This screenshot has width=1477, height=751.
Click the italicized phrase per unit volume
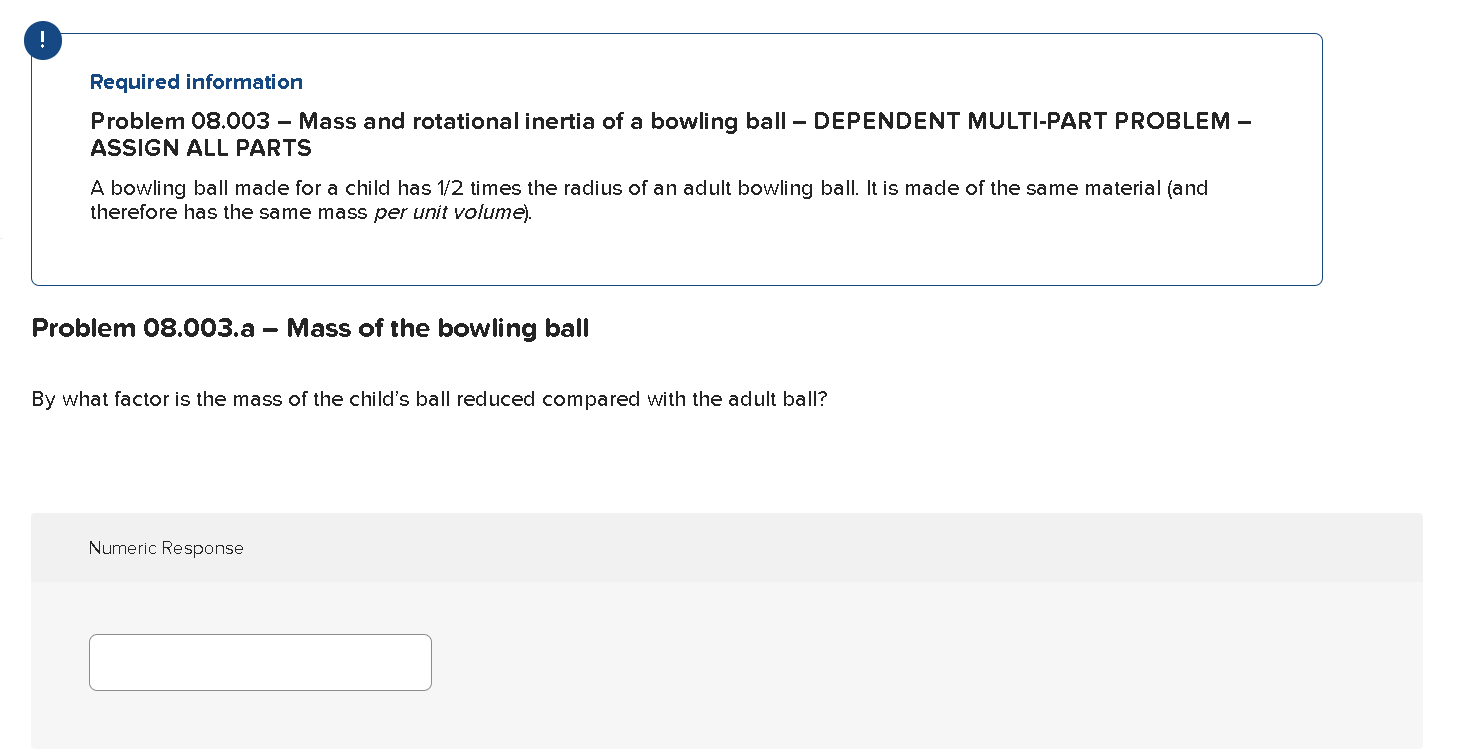(x=448, y=212)
